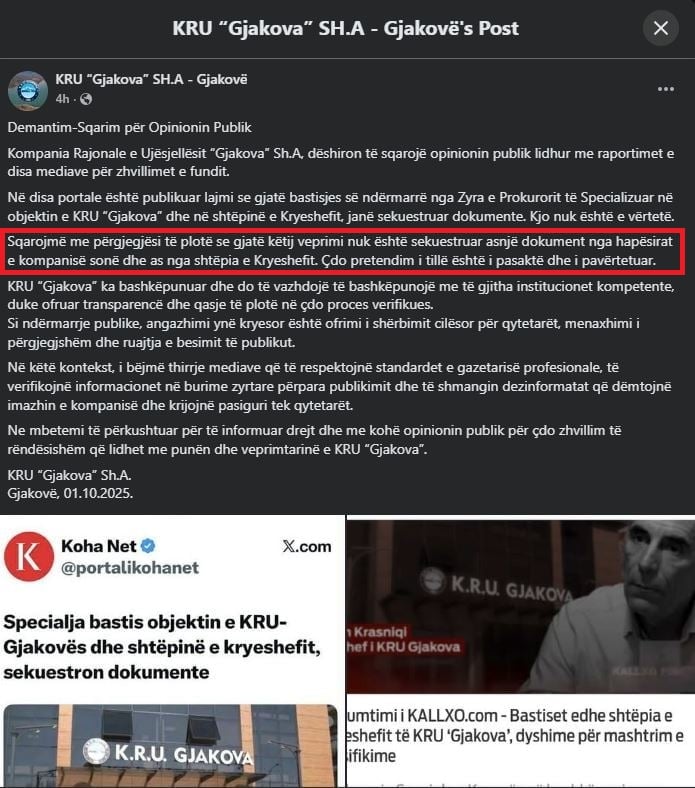Click the Demantim-Sqarim për Opinionin Publik line
The height and width of the screenshot is (788, 695).
(x=129, y=128)
